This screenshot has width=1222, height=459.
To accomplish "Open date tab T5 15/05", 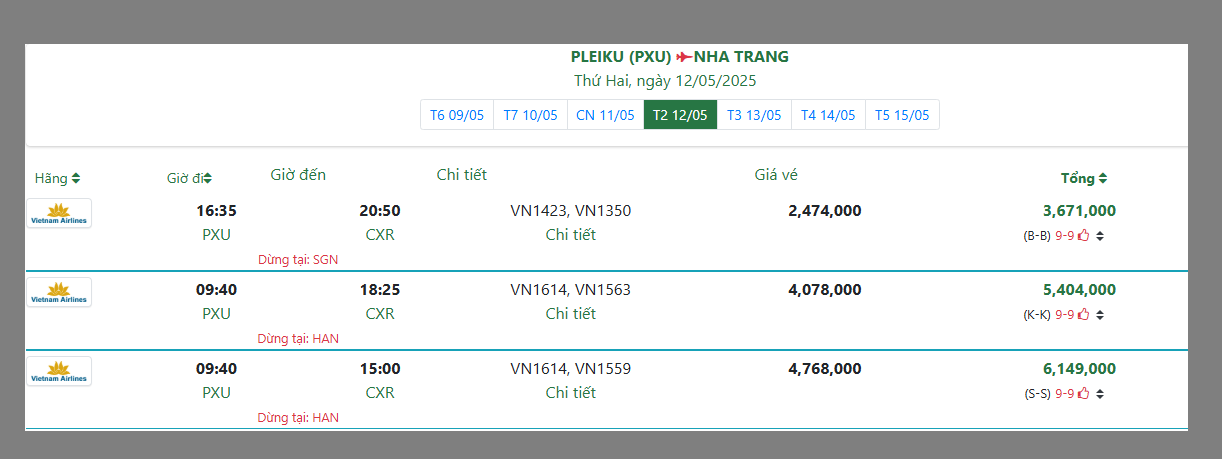I will click(902, 115).
